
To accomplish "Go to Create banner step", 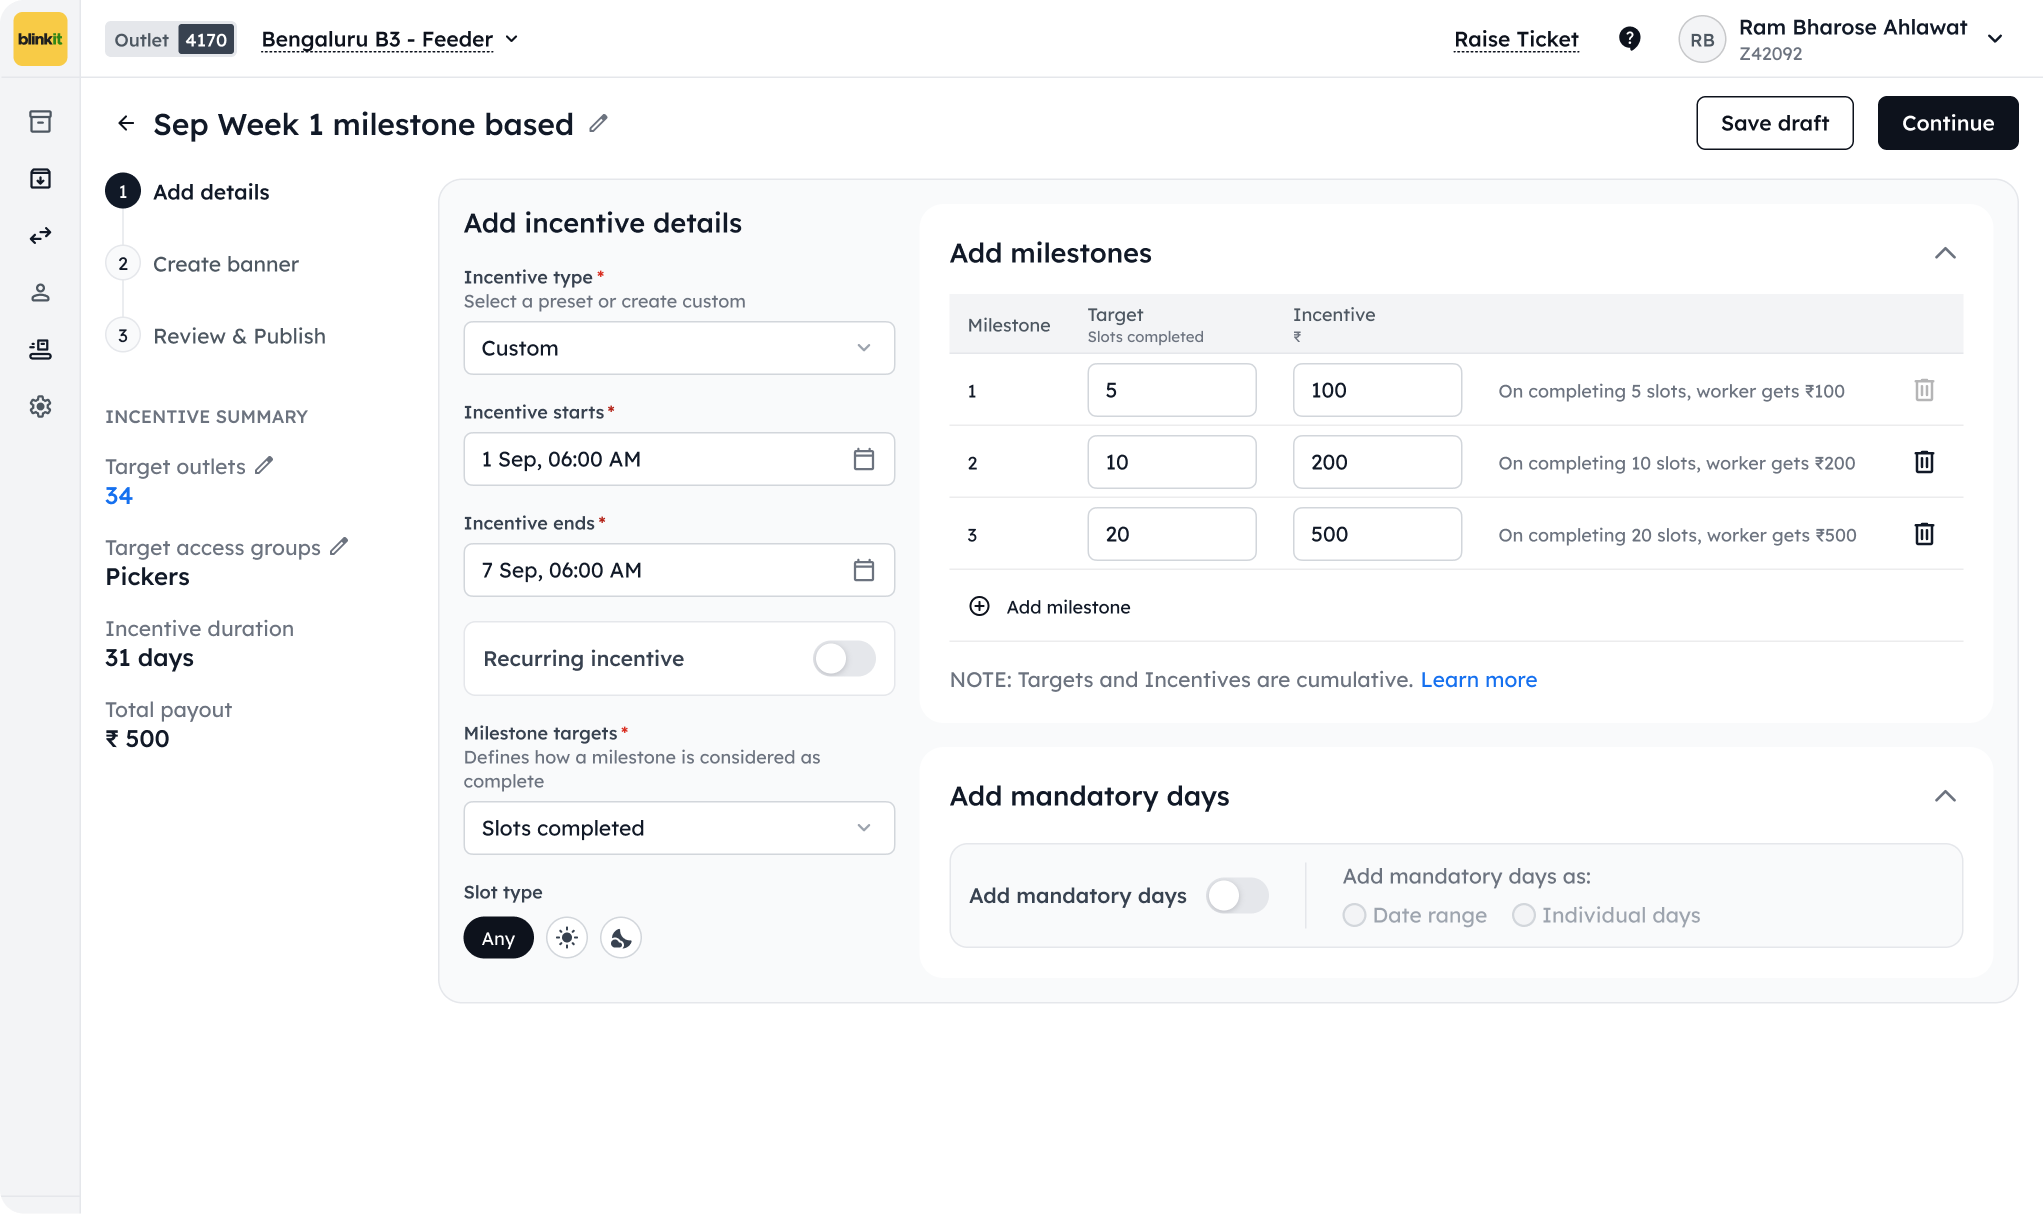I will click(203, 264).
